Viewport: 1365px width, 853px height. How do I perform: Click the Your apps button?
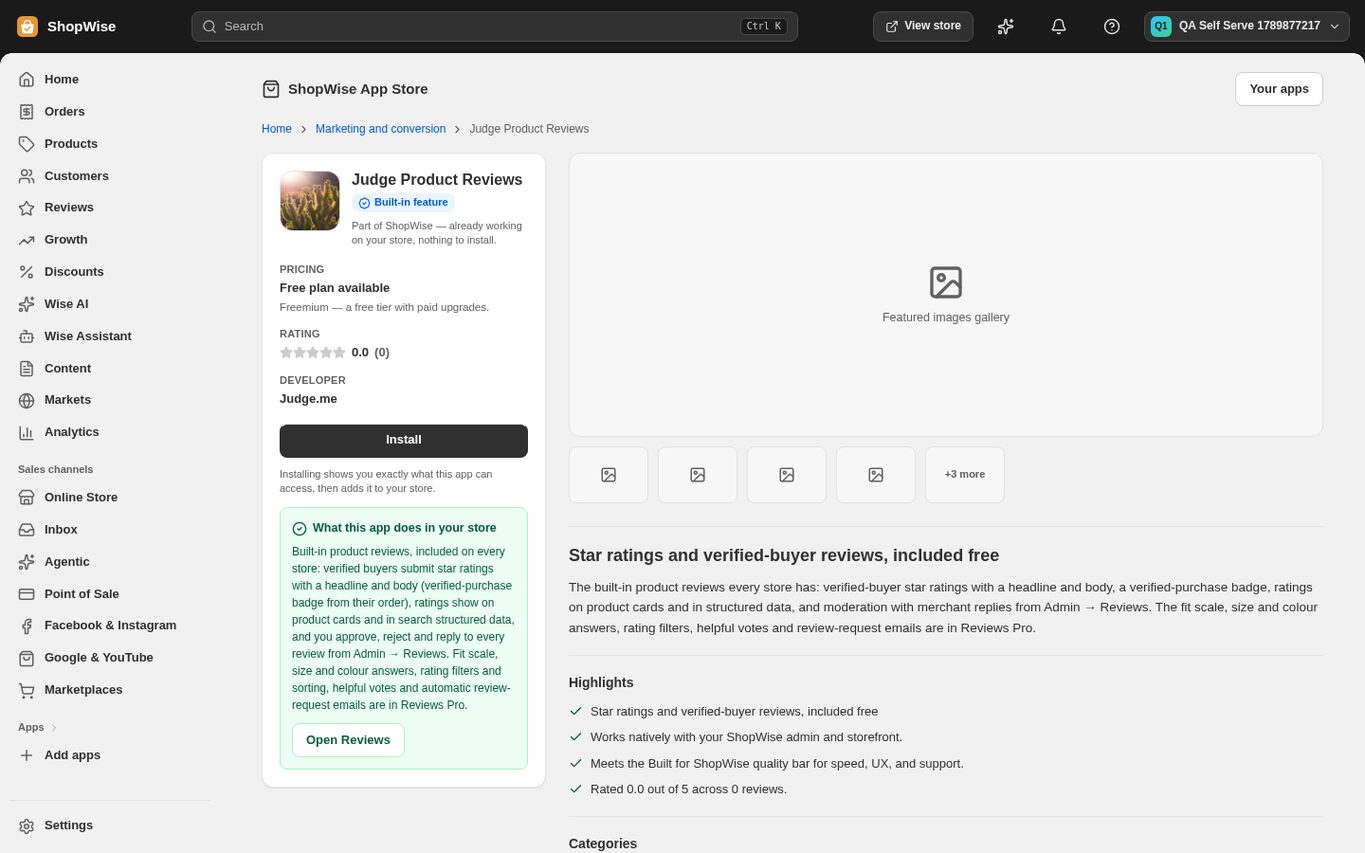[1279, 89]
